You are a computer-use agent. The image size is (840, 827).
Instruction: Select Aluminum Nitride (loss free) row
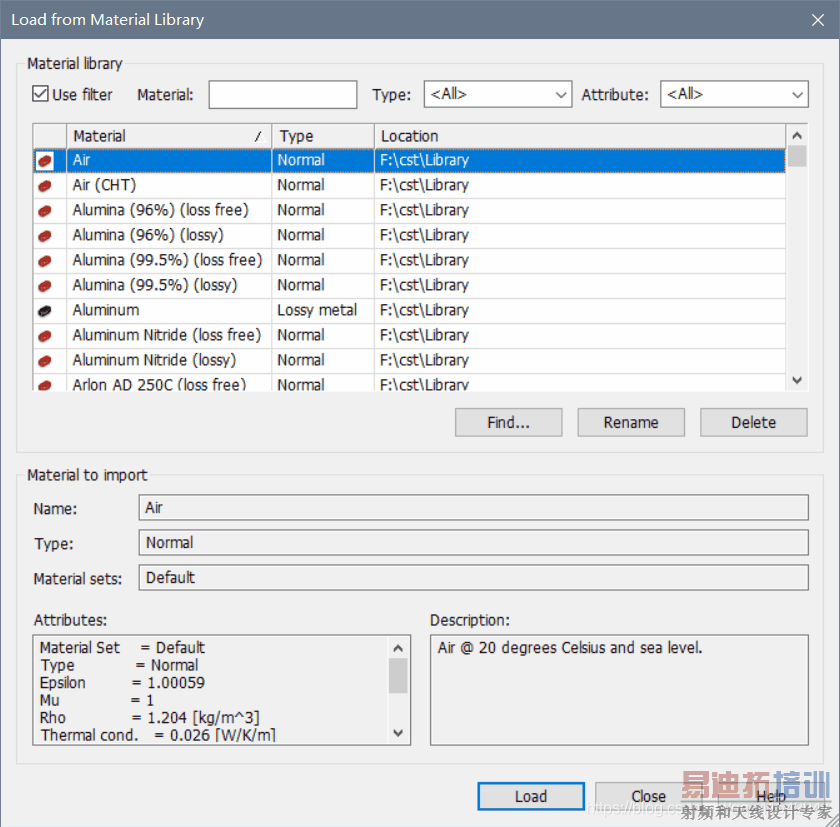409,335
